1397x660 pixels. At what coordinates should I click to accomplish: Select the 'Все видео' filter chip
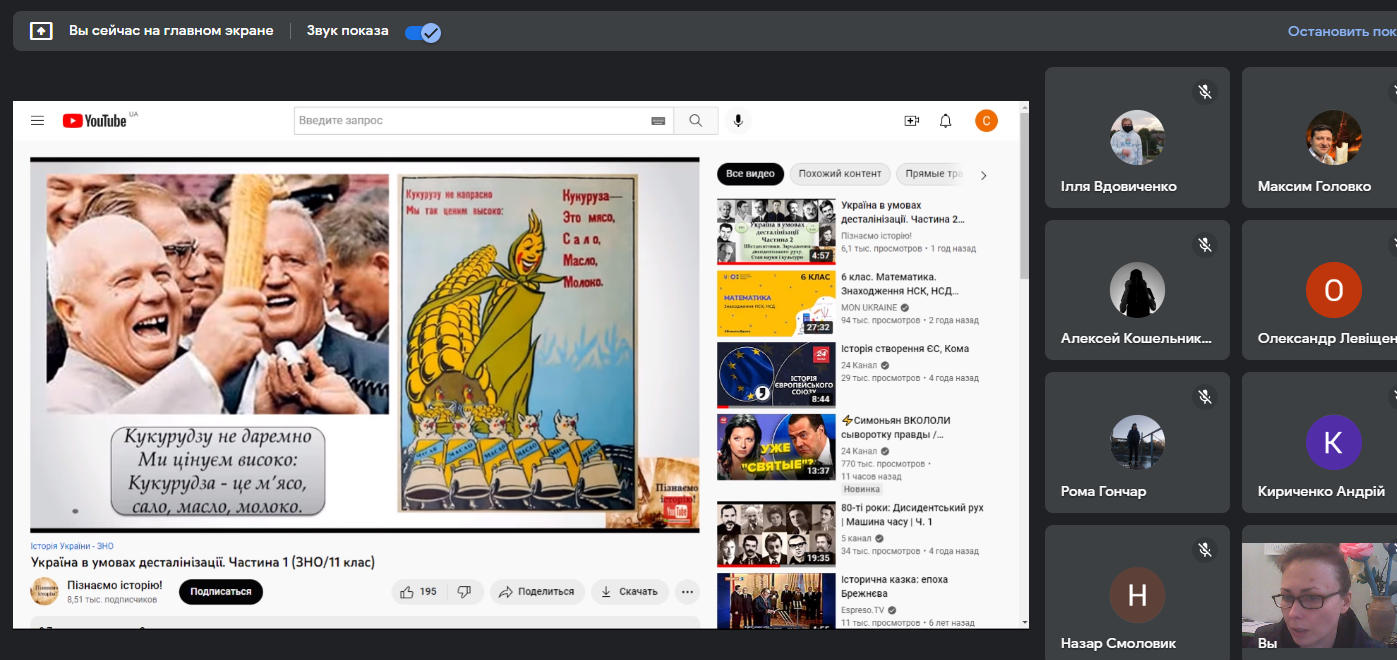750,174
